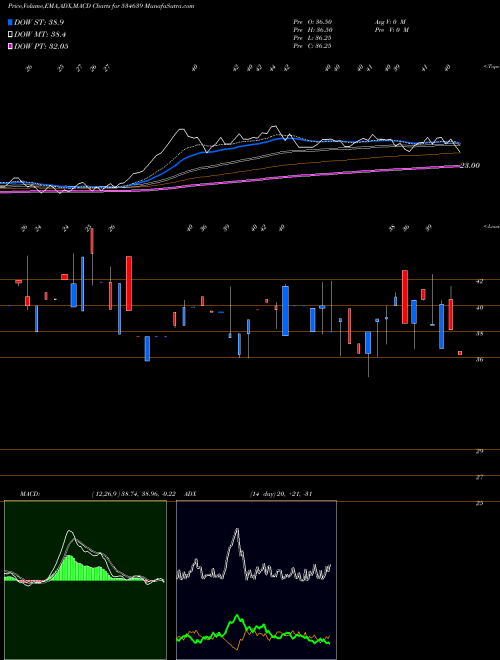Click the 40 price axis label
The image size is (500, 660).
click(479, 308)
